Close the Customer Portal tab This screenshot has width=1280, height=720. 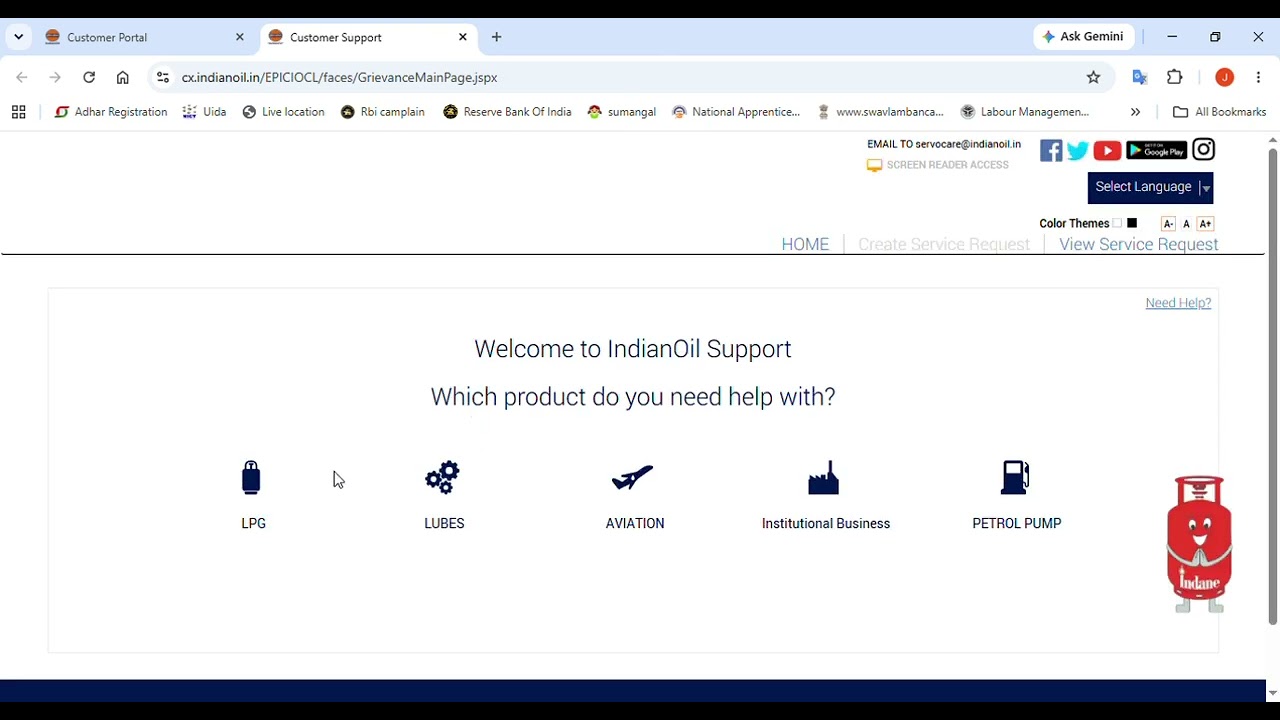click(239, 37)
